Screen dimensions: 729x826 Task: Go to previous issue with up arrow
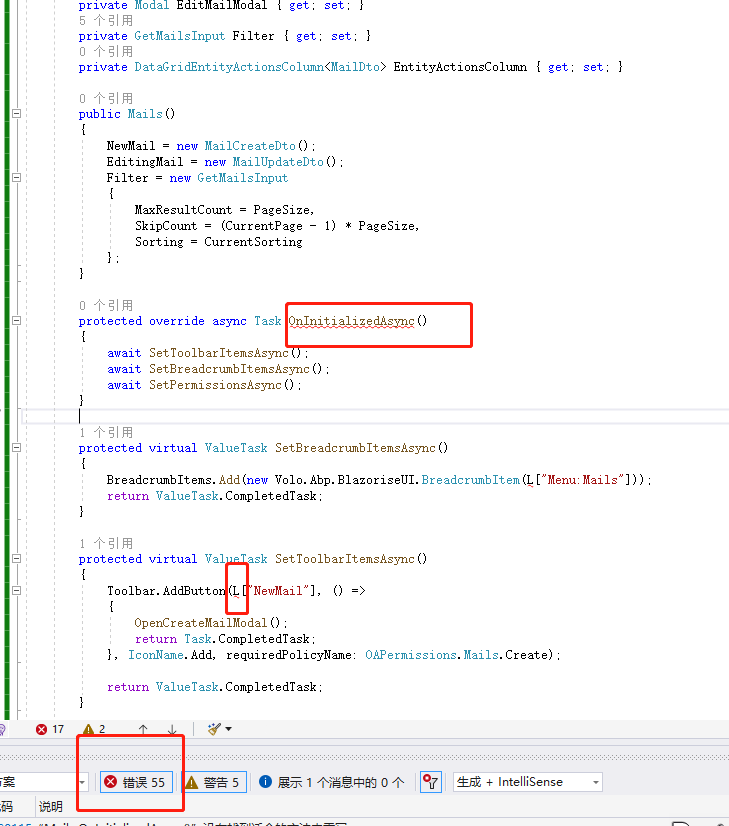click(x=143, y=729)
